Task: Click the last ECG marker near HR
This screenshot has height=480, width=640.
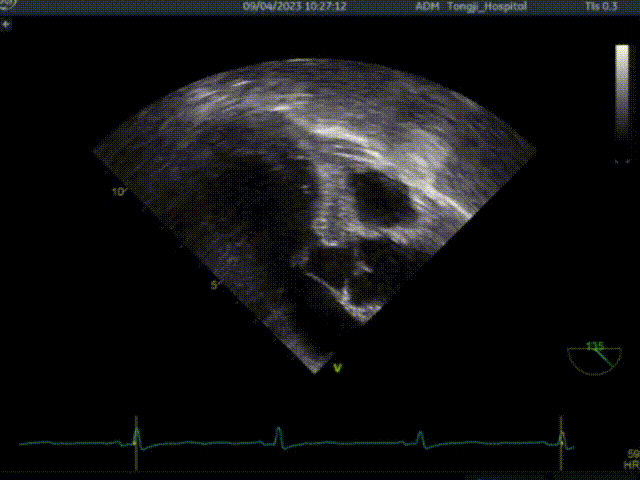Action: pyautogui.click(x=562, y=436)
